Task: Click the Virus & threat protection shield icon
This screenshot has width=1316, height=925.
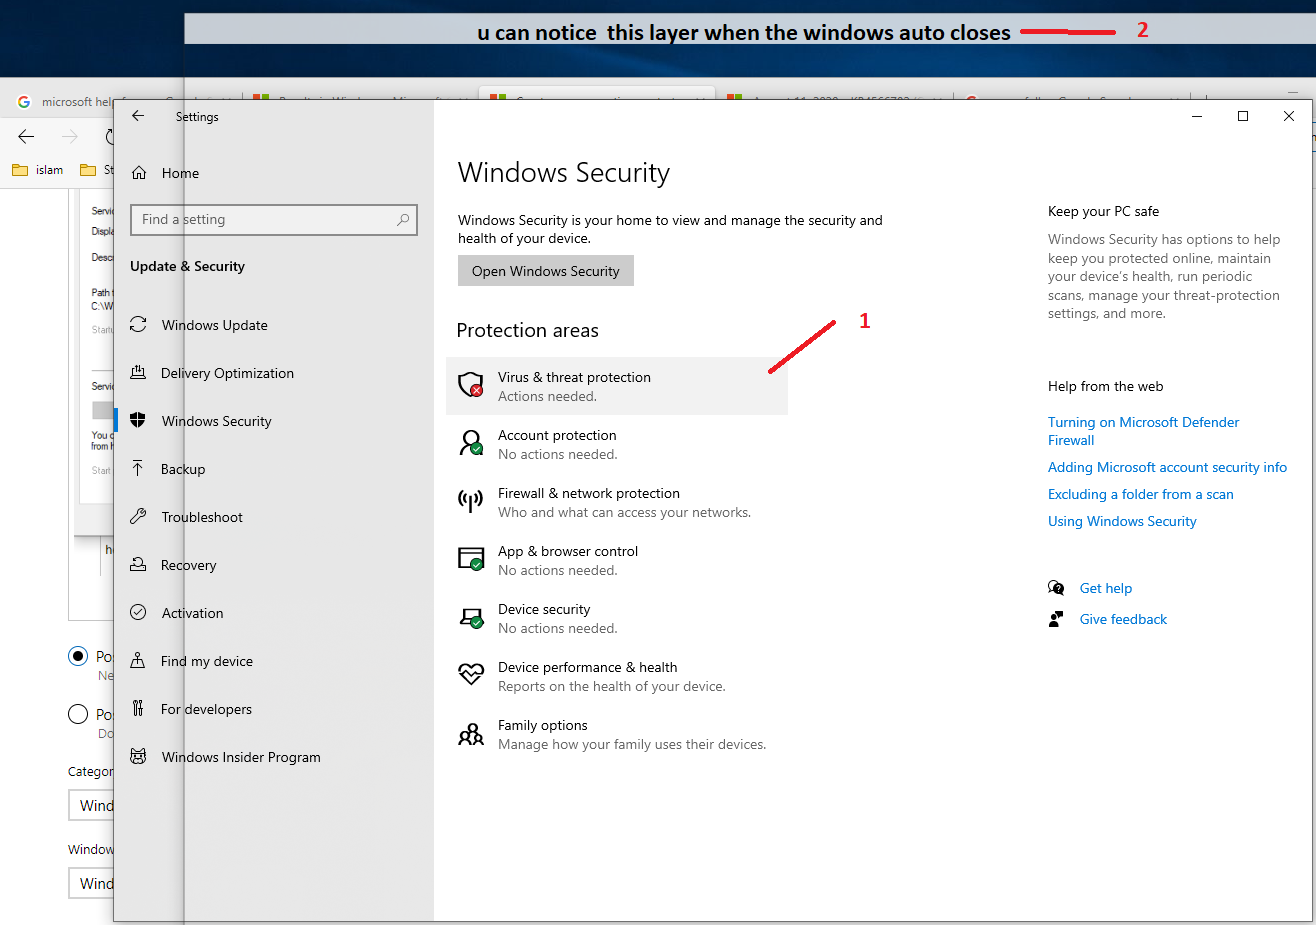Action: coord(471,385)
